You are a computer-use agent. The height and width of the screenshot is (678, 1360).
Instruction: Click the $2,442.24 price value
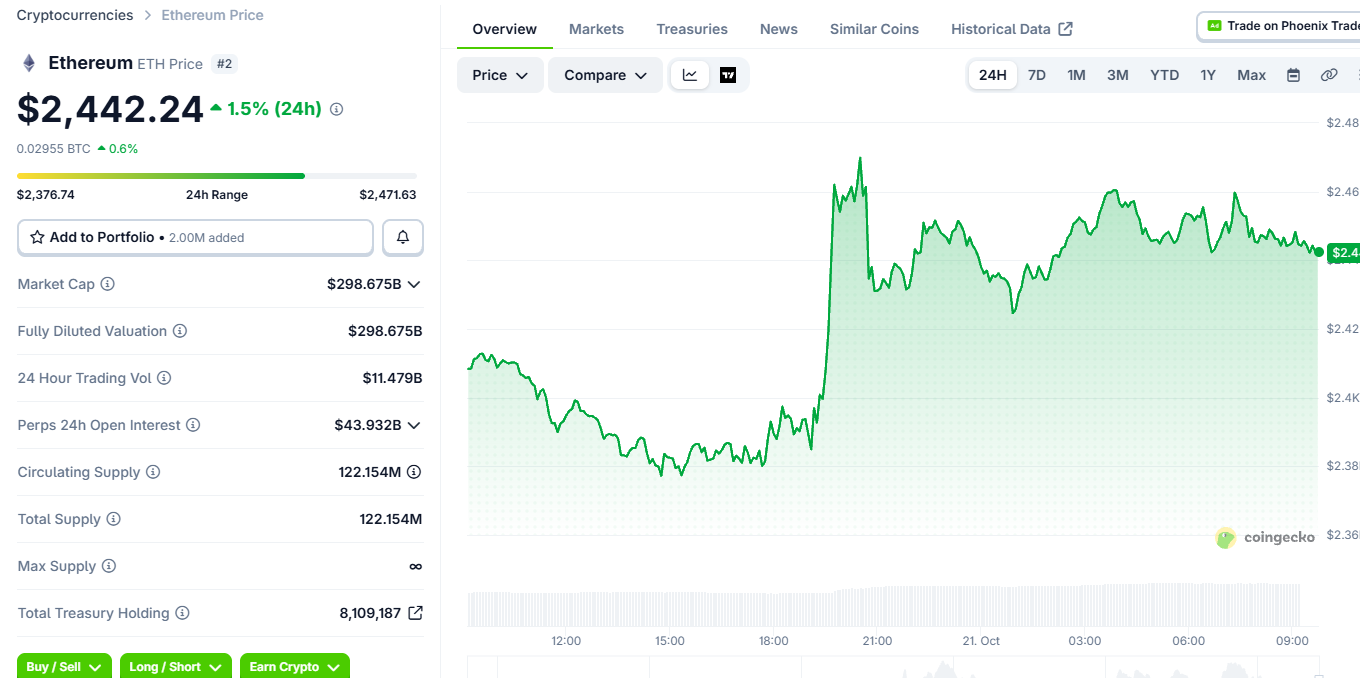click(110, 109)
